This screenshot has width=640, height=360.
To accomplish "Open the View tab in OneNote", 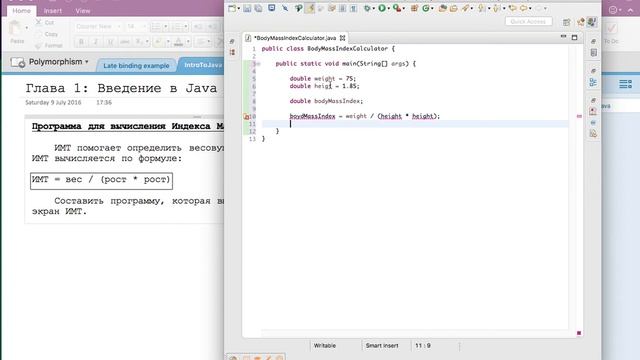I will tap(83, 11).
